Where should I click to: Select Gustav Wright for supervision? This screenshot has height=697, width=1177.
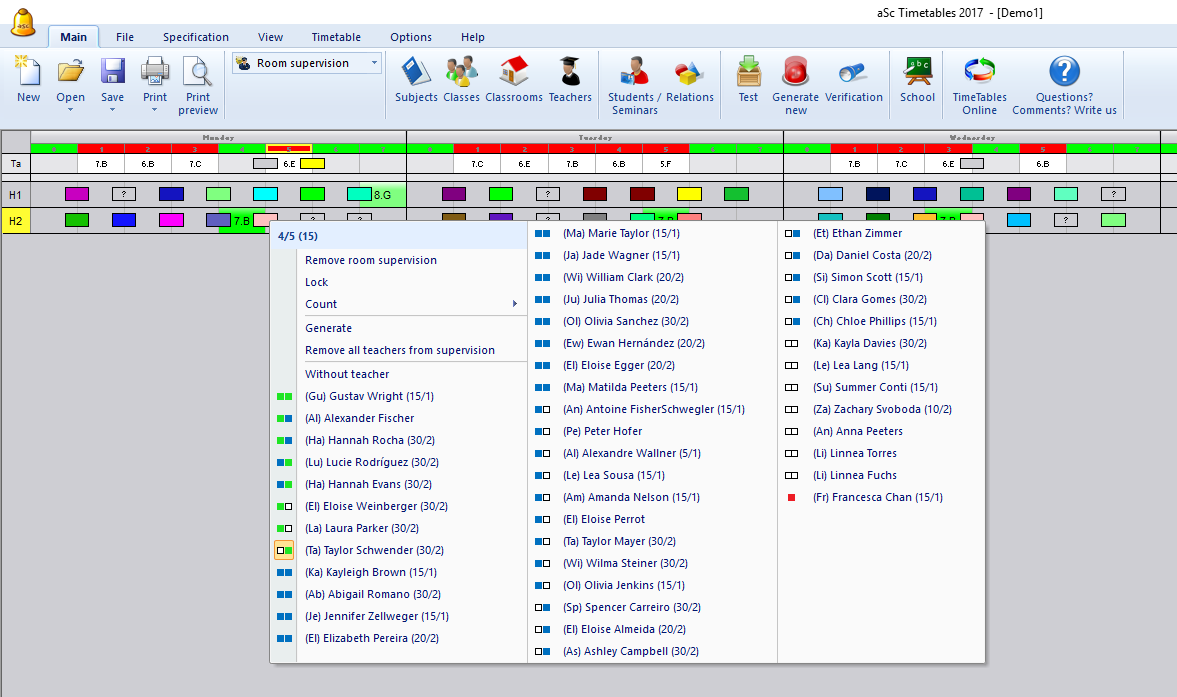(x=369, y=396)
